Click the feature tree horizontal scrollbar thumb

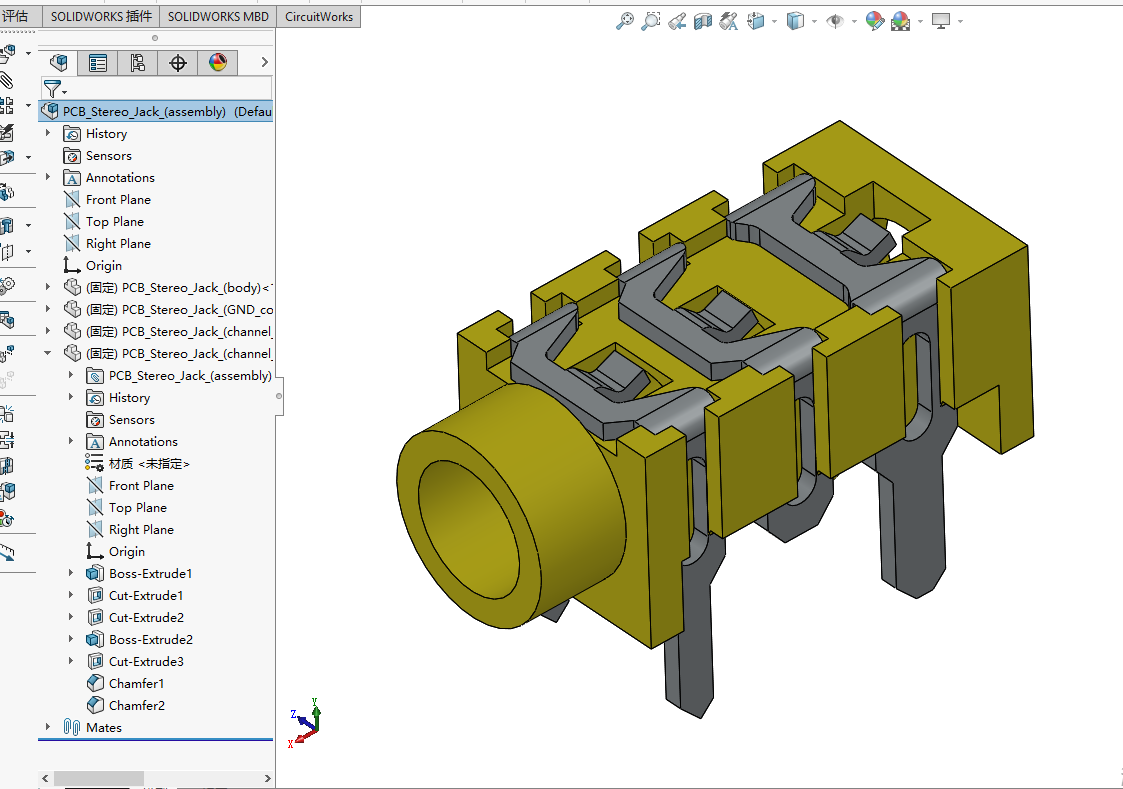coord(99,778)
